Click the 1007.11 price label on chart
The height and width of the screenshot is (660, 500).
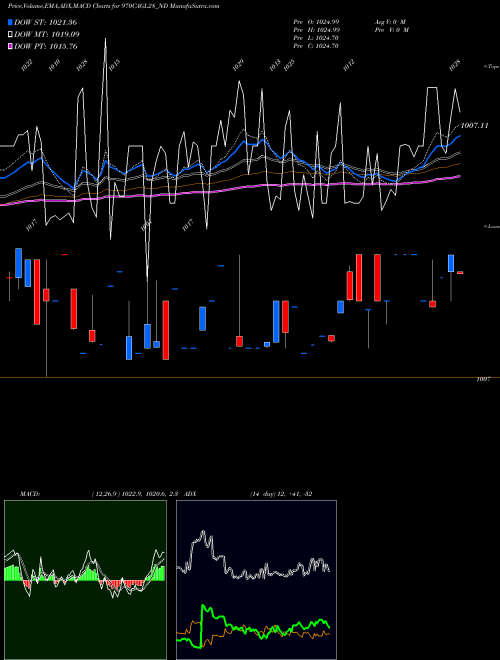pos(474,125)
